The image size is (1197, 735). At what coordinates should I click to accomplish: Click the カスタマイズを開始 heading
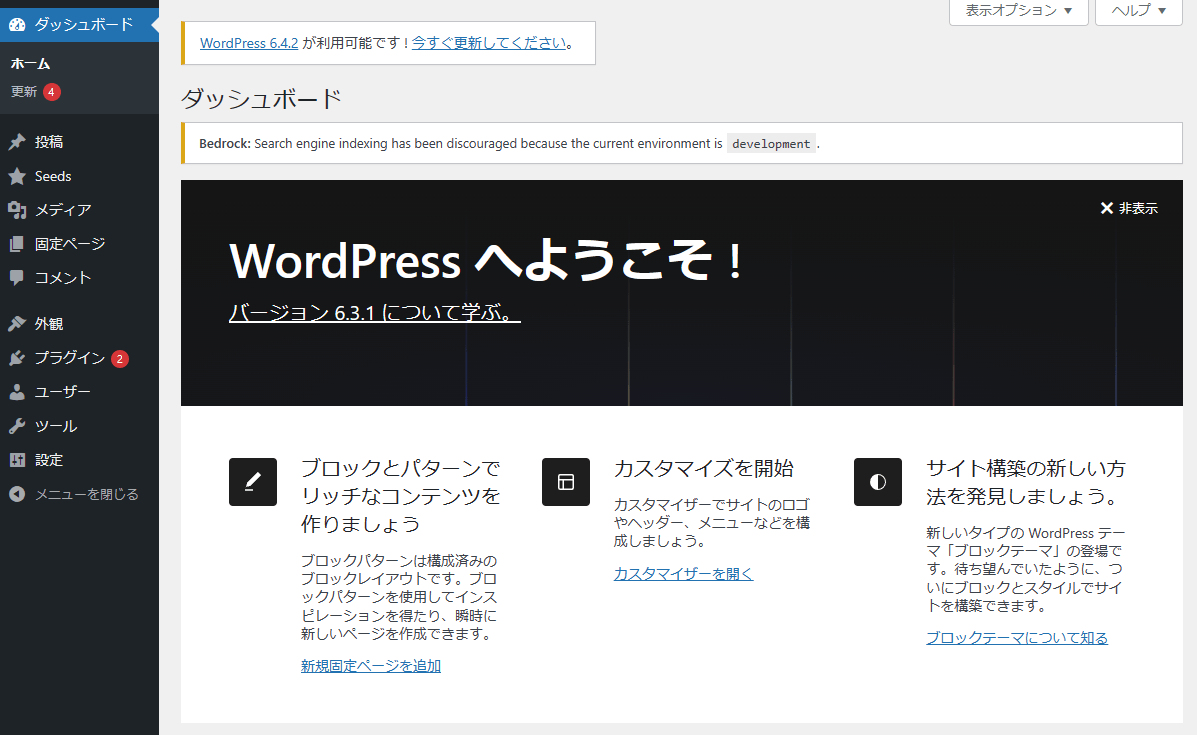(x=704, y=468)
